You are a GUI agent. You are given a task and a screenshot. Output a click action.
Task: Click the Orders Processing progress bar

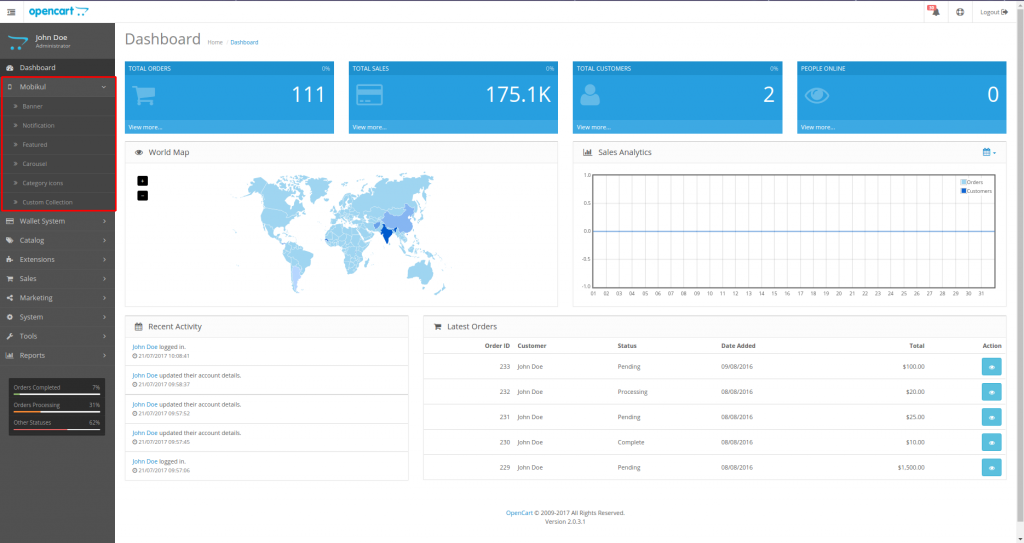coord(57,412)
